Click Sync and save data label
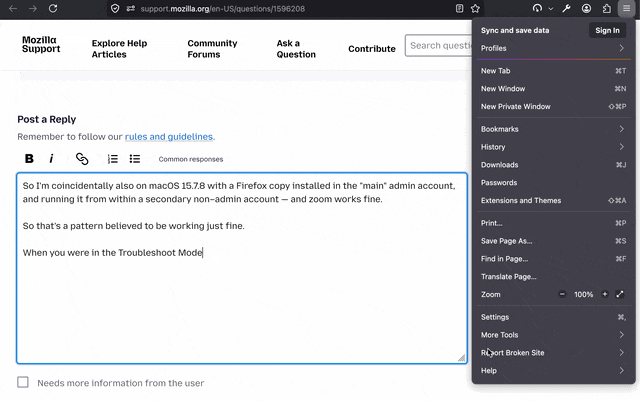Viewport: 640px width, 401px height. click(x=515, y=30)
